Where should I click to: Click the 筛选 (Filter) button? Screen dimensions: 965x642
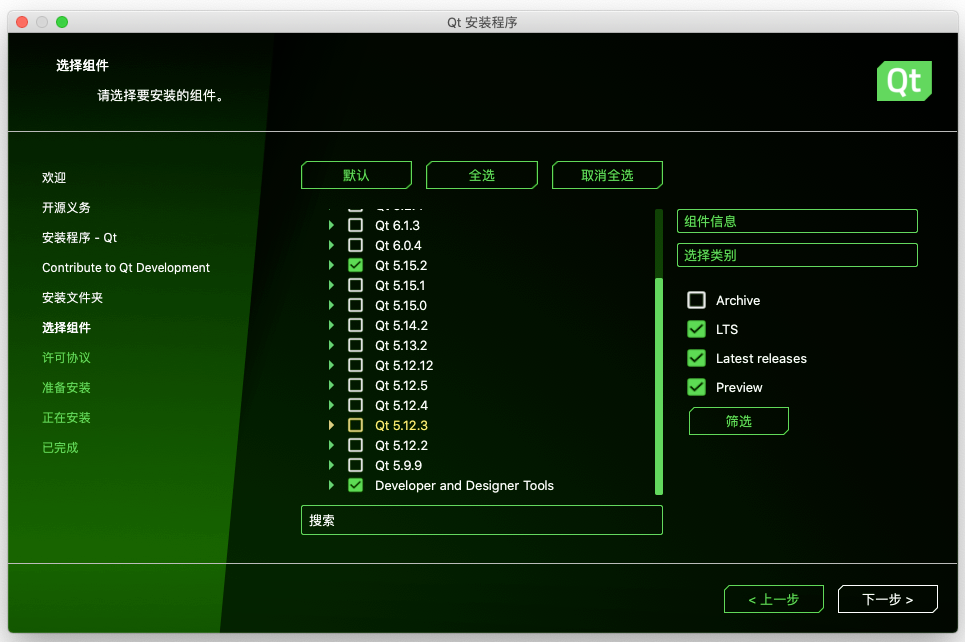[x=739, y=421]
